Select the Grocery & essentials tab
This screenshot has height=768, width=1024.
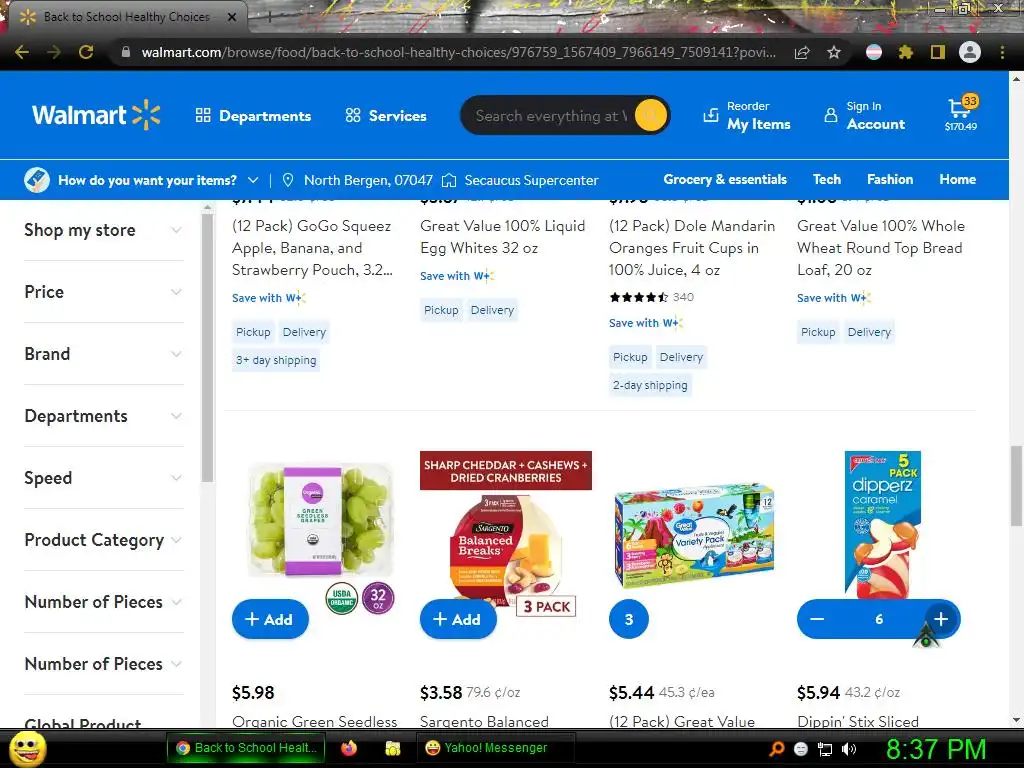(725, 180)
